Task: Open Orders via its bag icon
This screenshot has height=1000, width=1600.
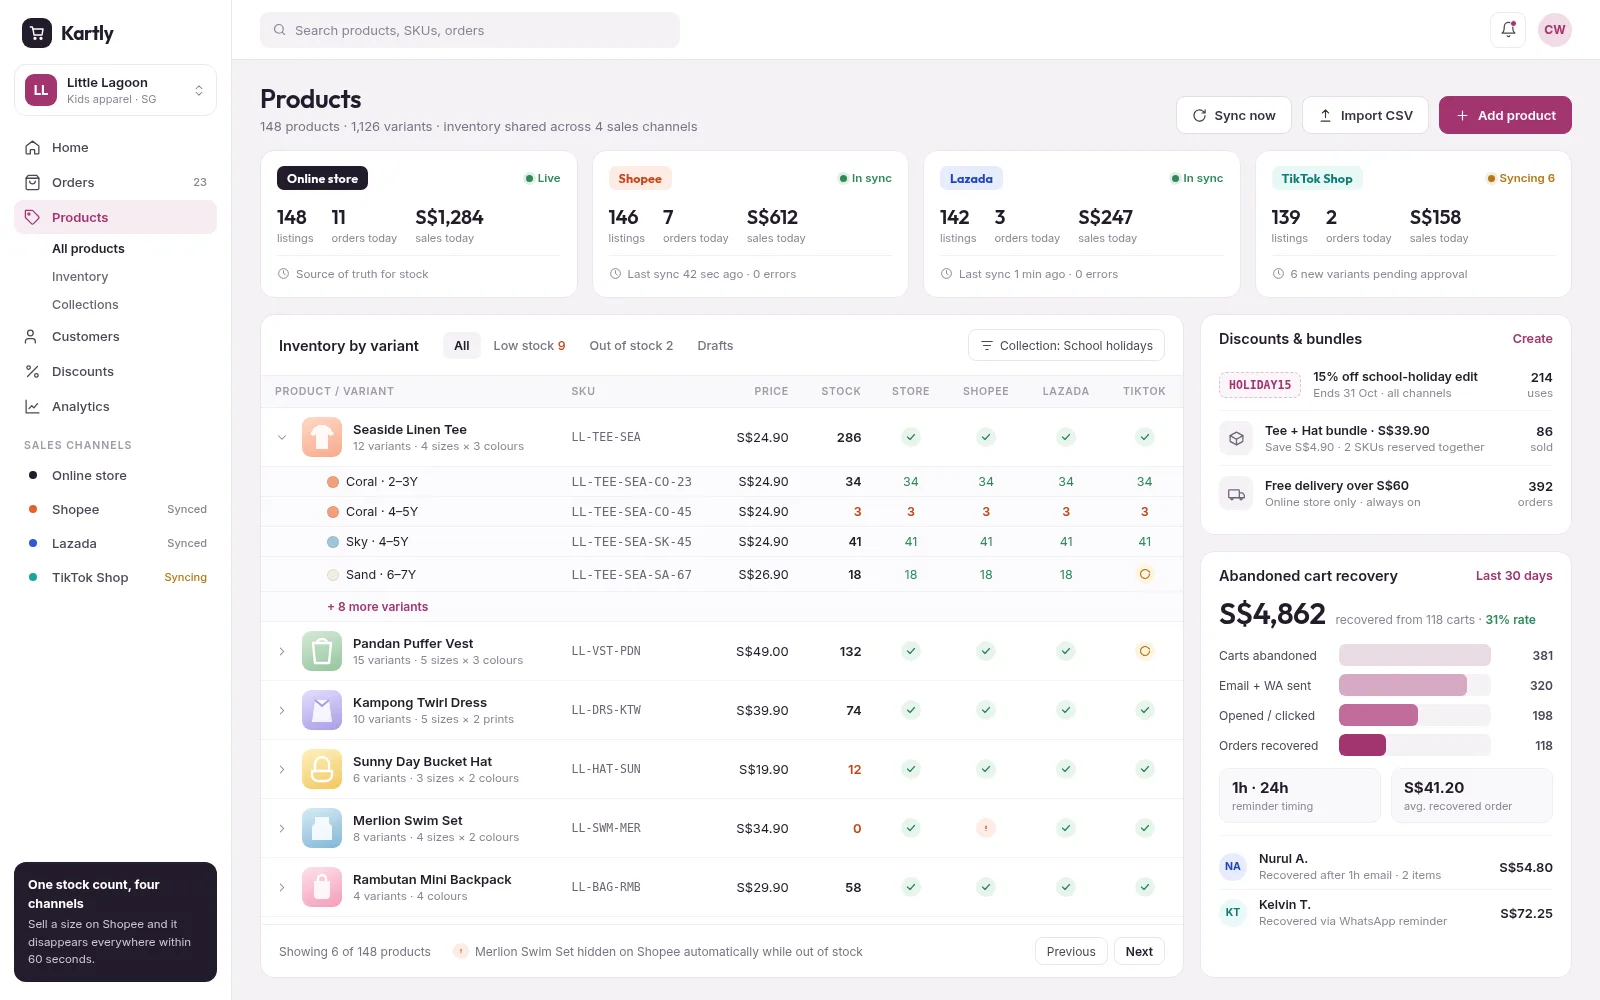Action: point(32,182)
